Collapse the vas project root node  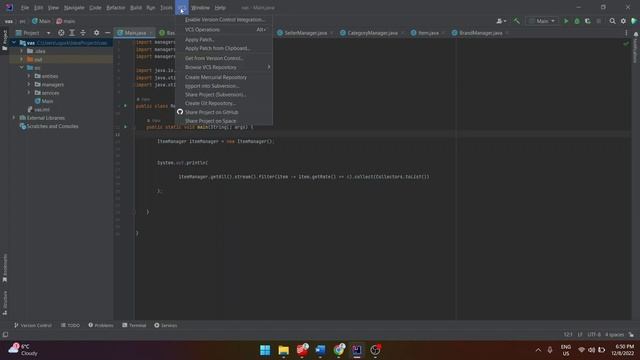(14, 43)
